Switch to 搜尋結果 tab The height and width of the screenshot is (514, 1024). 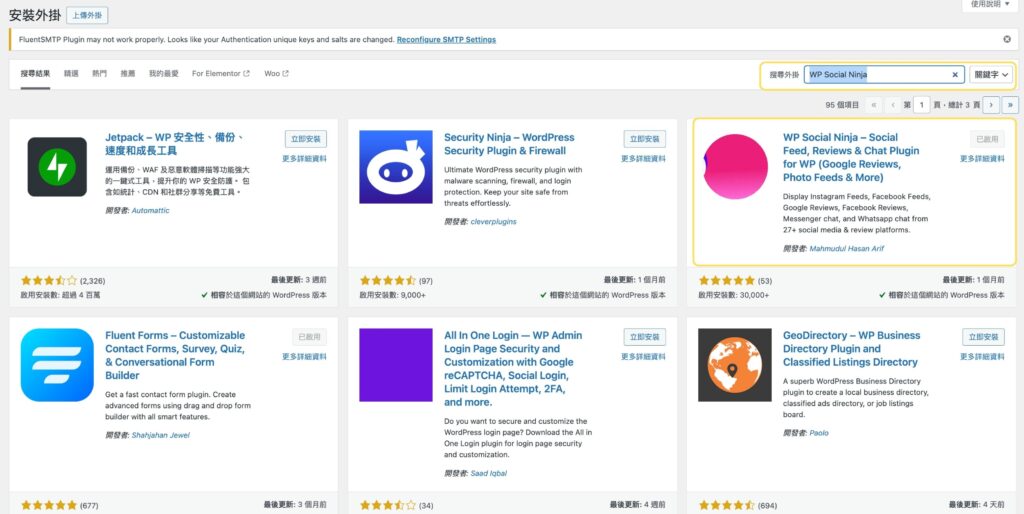(x=35, y=74)
